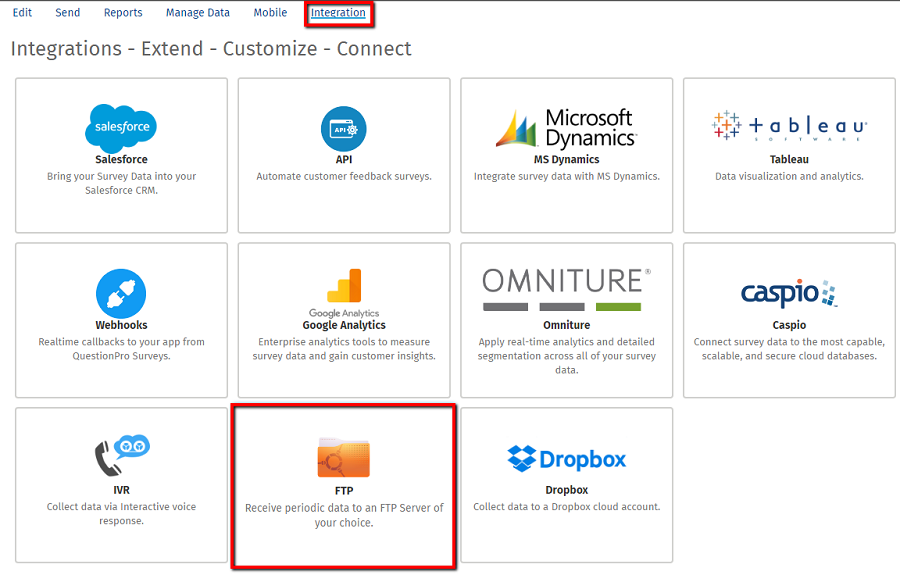Click the FTP integration title

pos(343,491)
